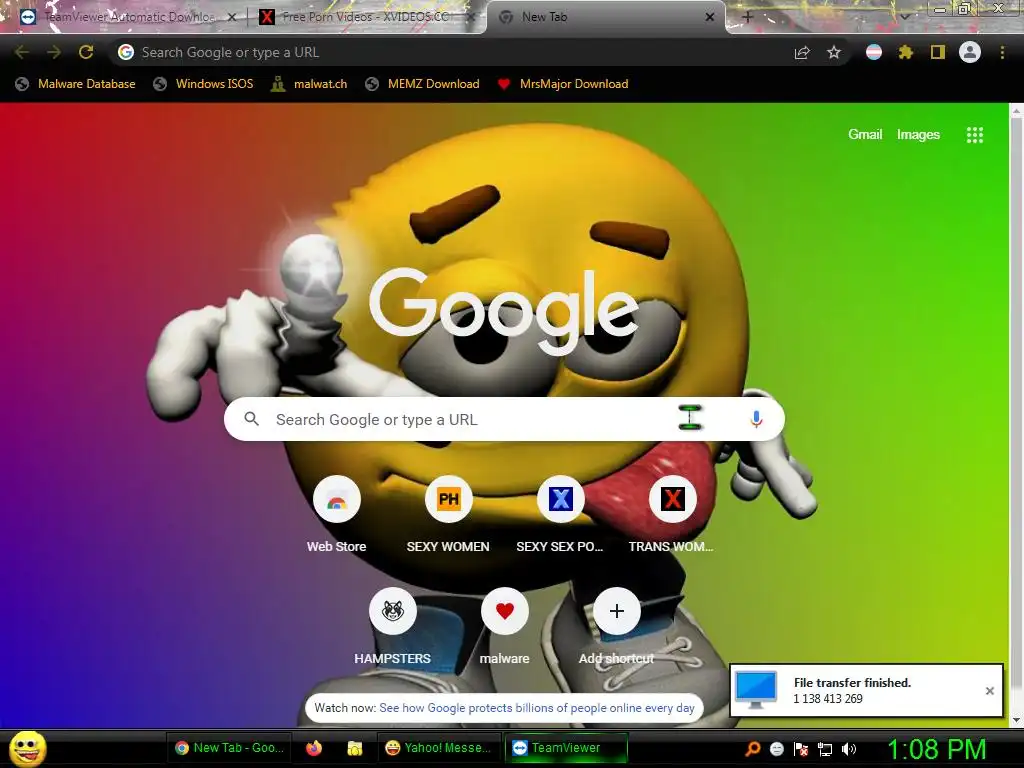Click the forward navigation arrow
The image size is (1024, 768).
coord(54,52)
